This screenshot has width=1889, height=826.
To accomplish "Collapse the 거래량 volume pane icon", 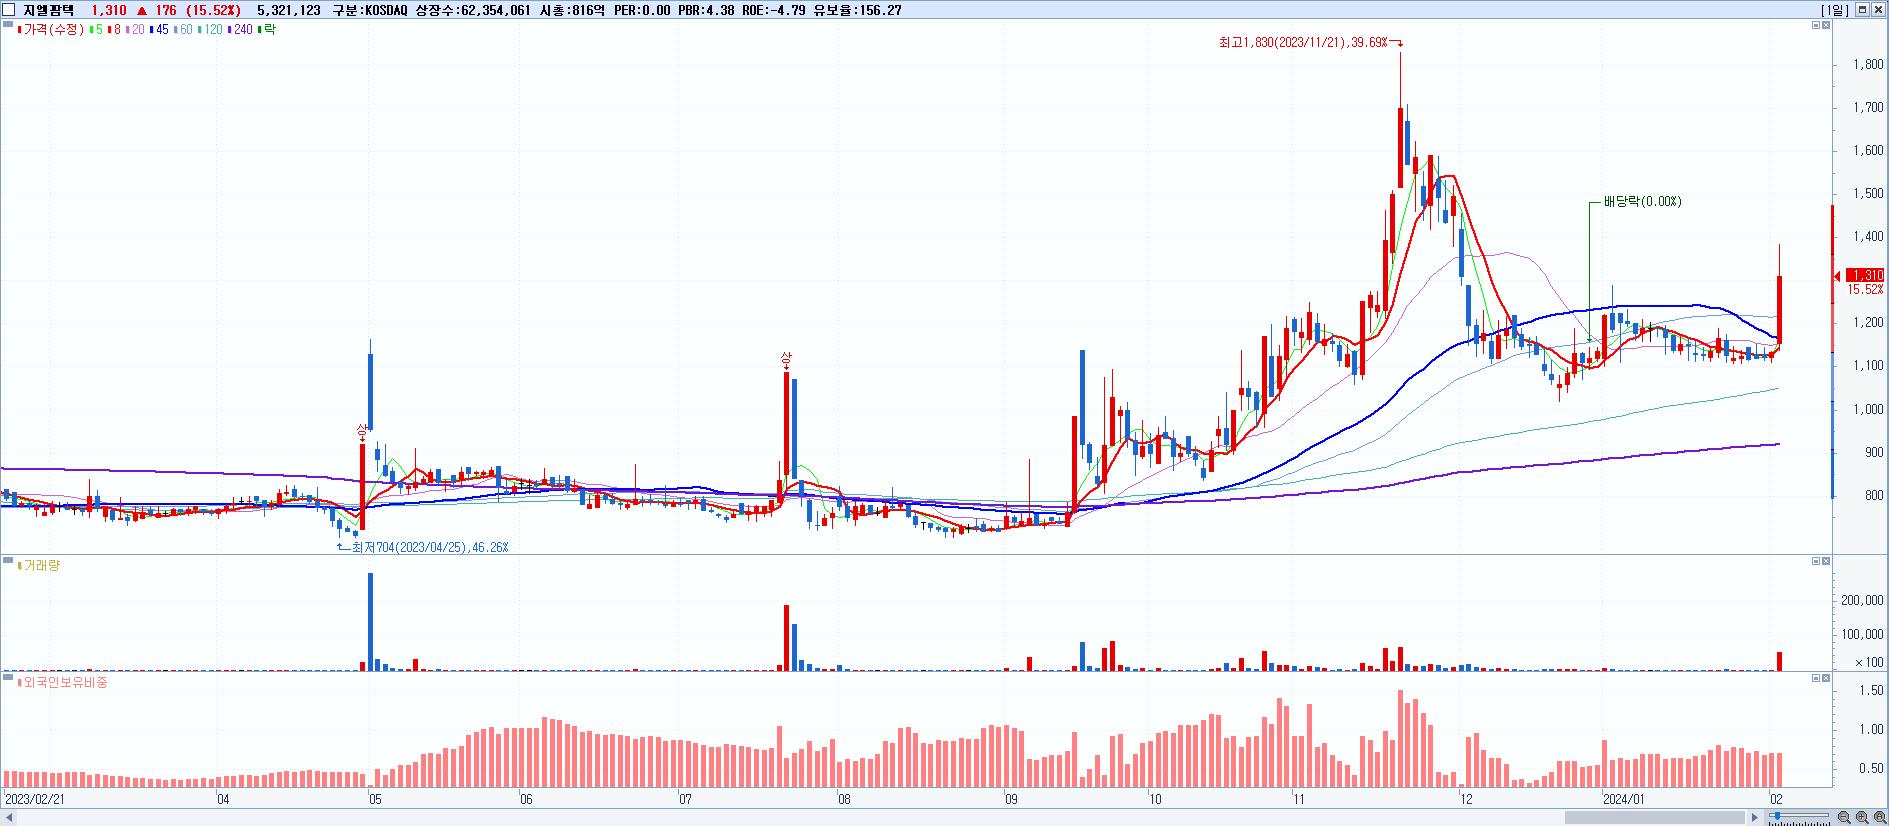I will point(1816,561).
